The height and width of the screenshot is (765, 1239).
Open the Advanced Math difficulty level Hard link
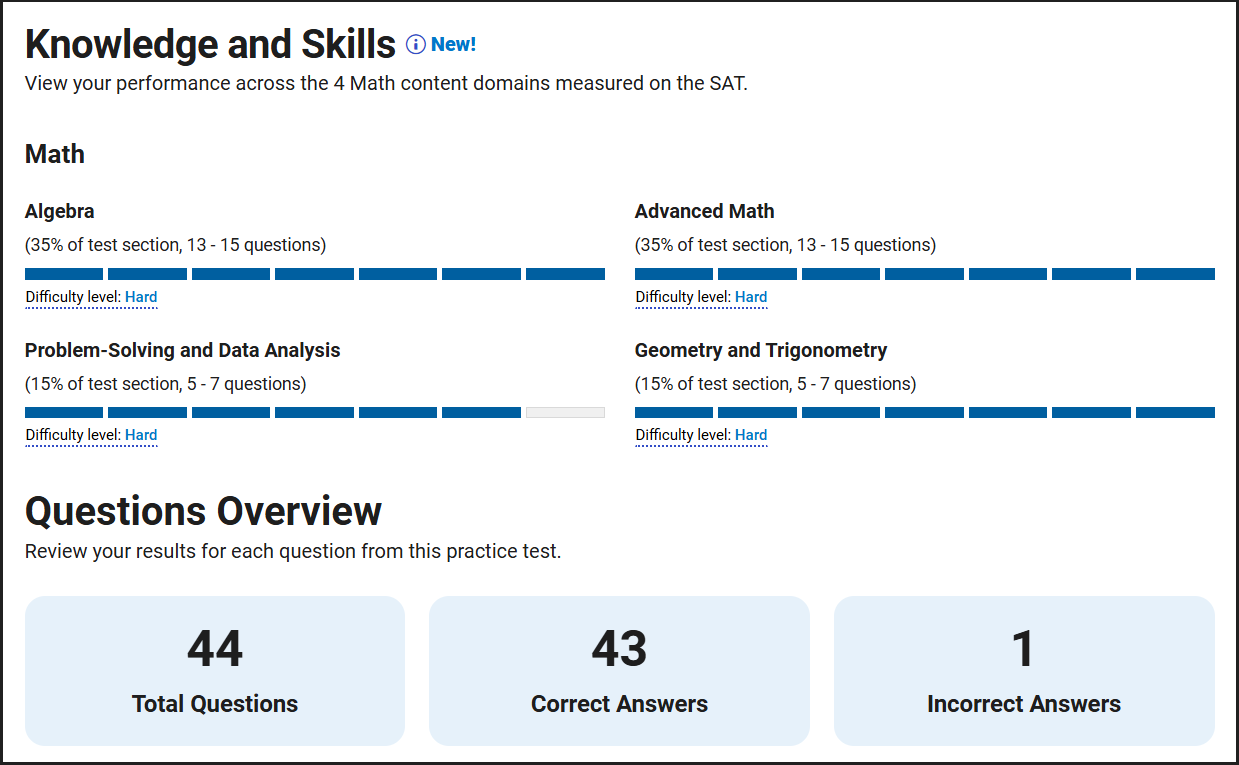coord(751,297)
